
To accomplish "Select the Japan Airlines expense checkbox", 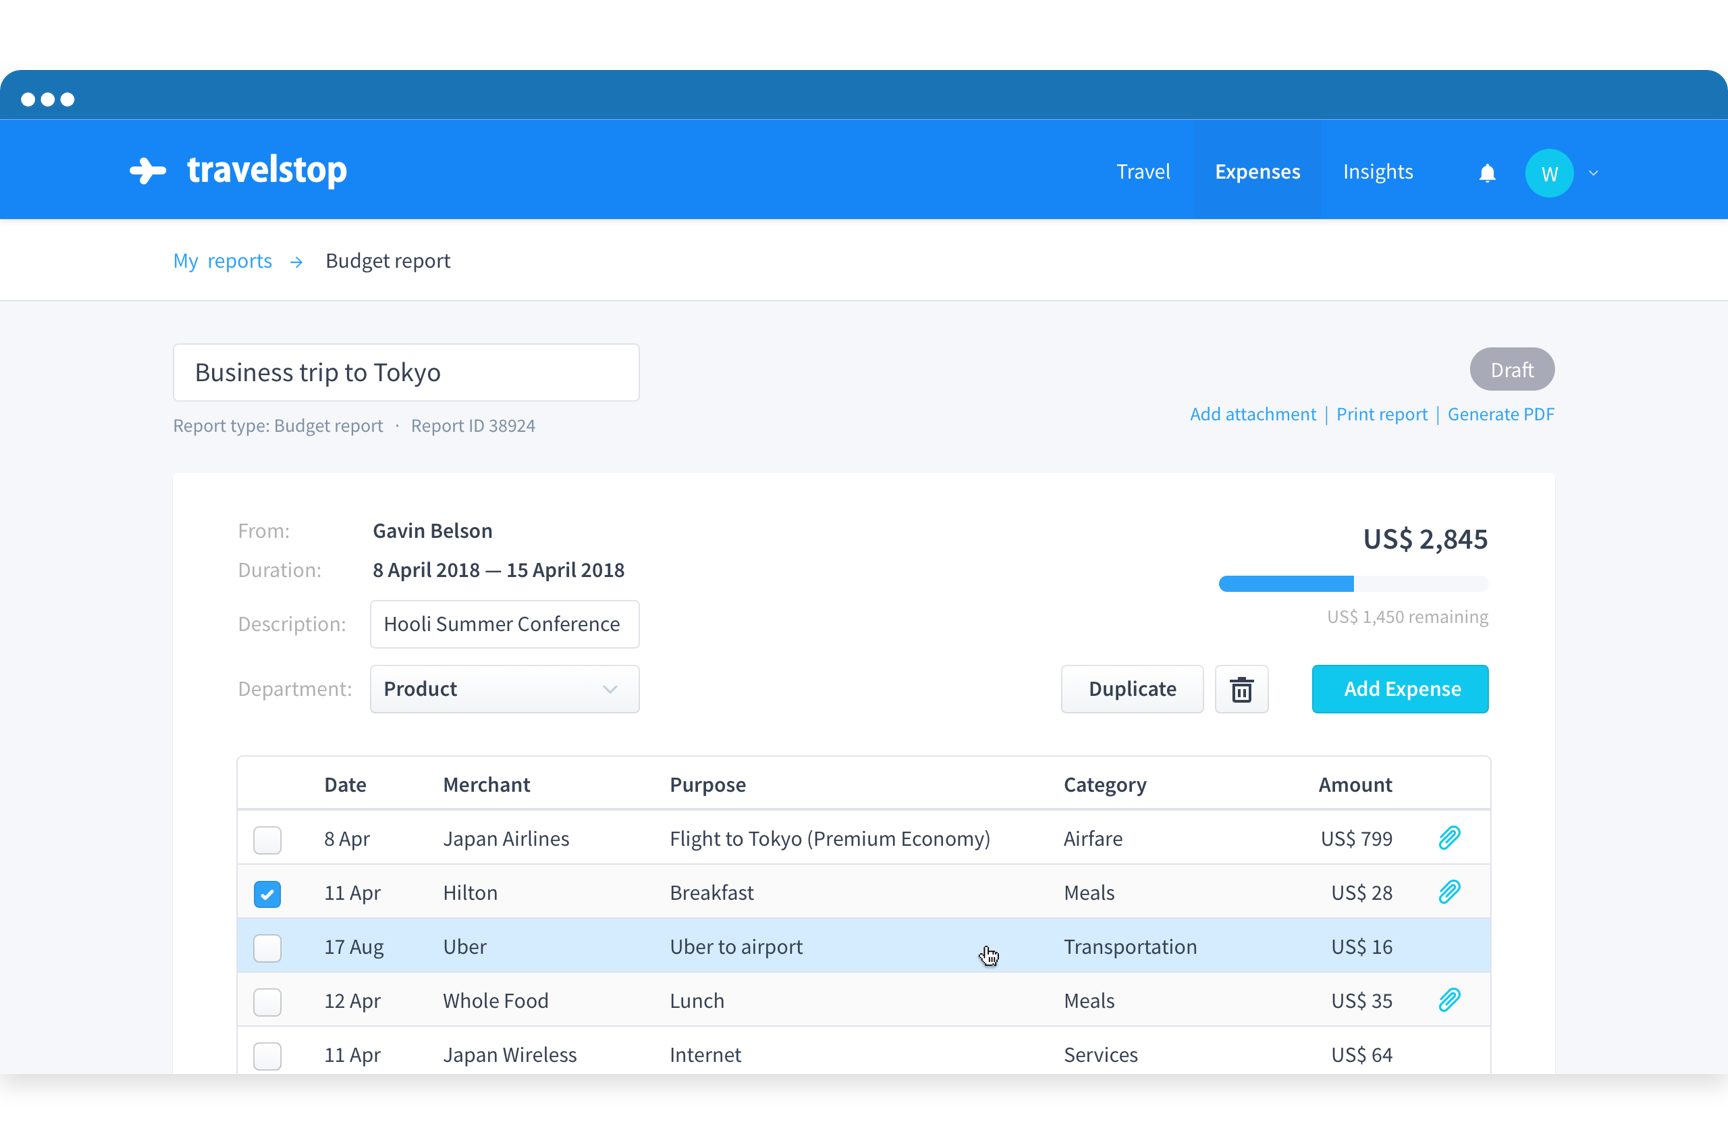I will coord(267,840).
